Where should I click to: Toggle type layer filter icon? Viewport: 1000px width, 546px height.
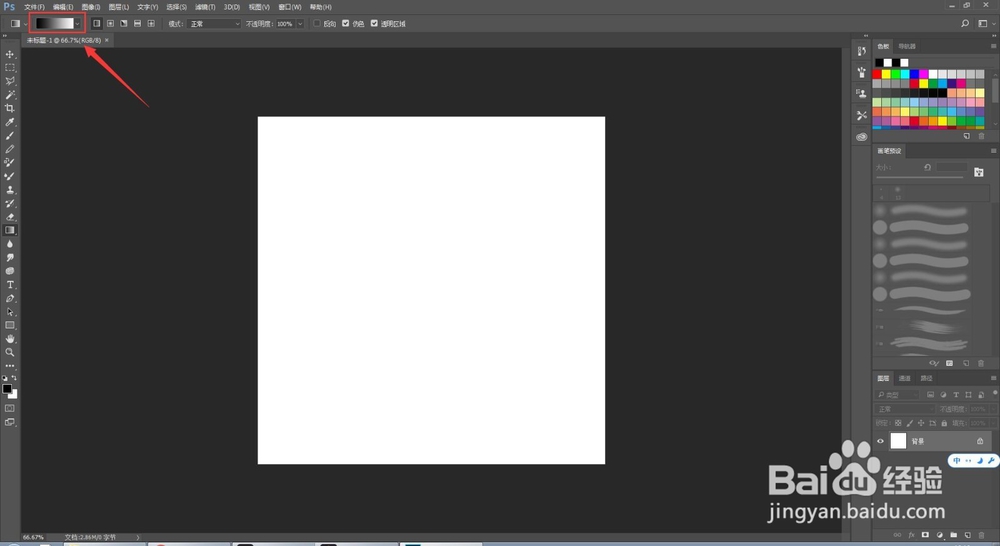pos(955,395)
